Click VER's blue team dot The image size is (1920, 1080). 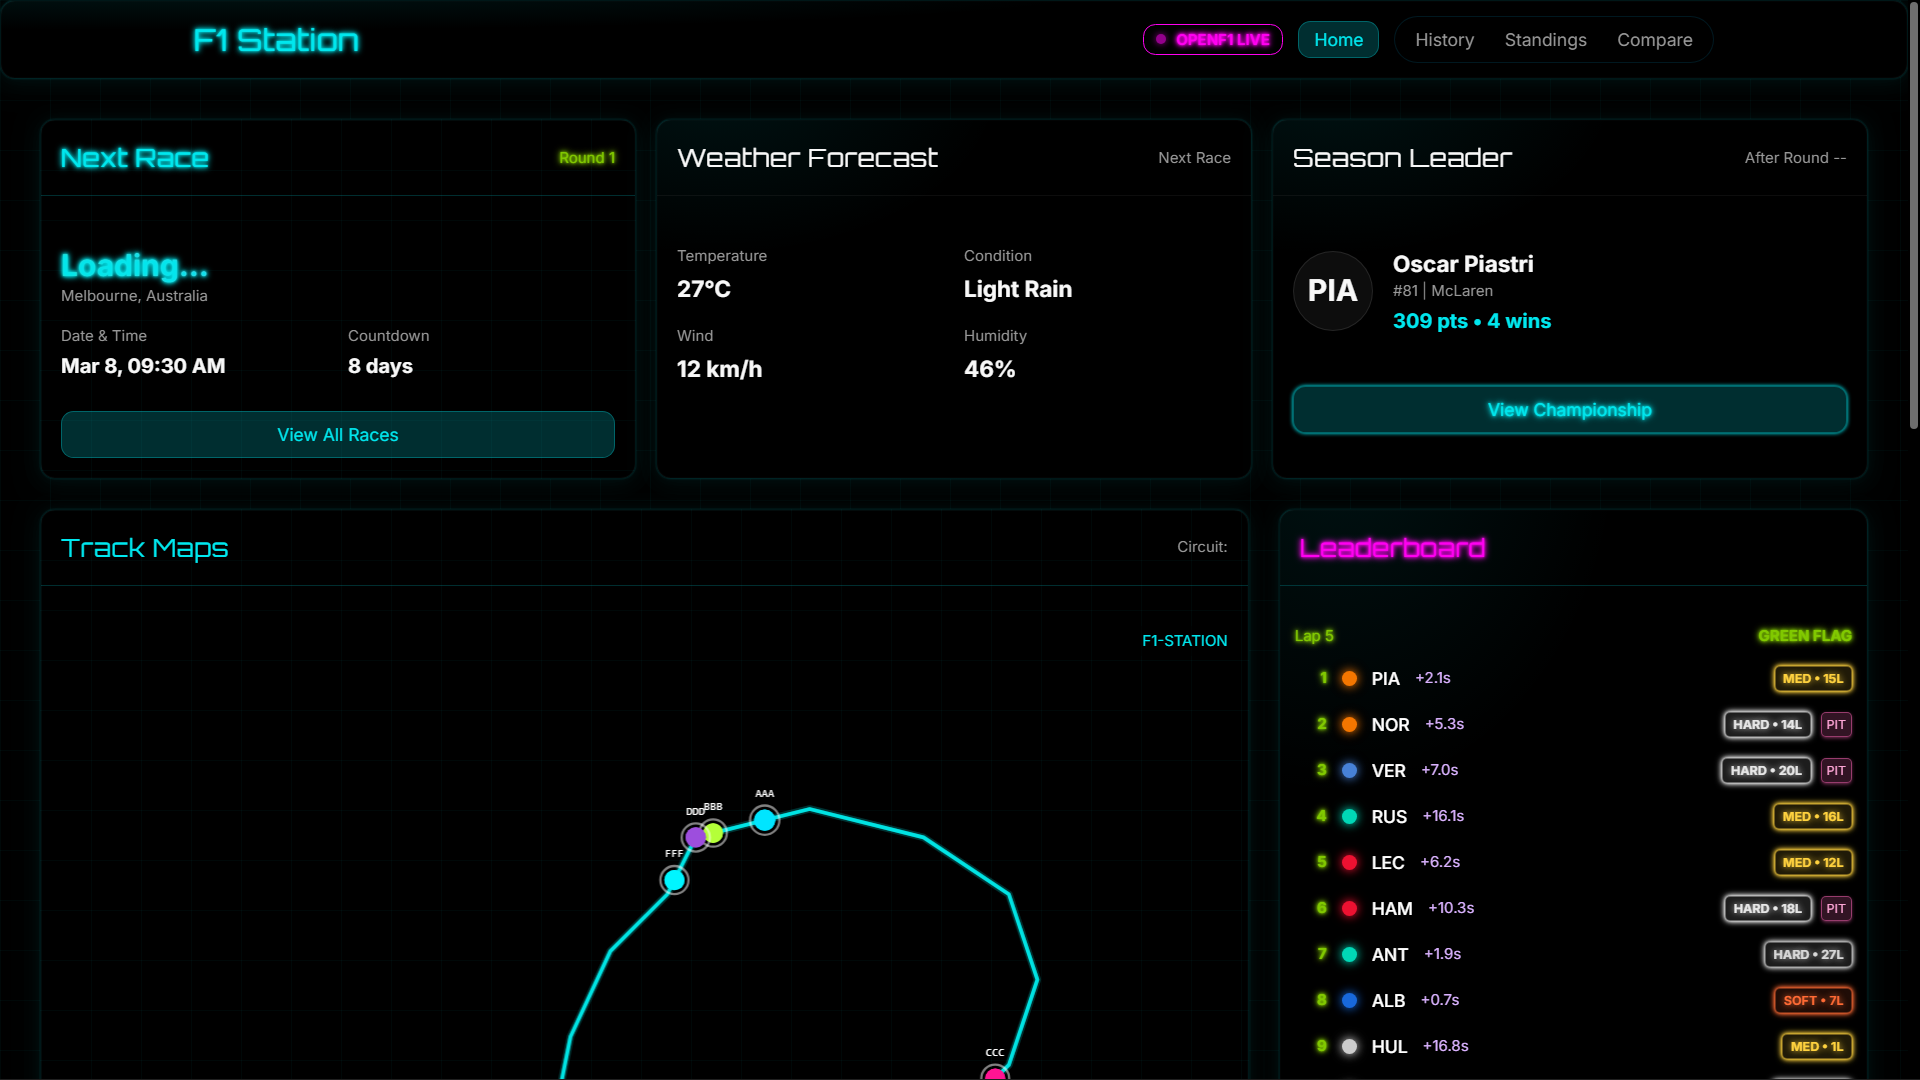[x=1349, y=771]
